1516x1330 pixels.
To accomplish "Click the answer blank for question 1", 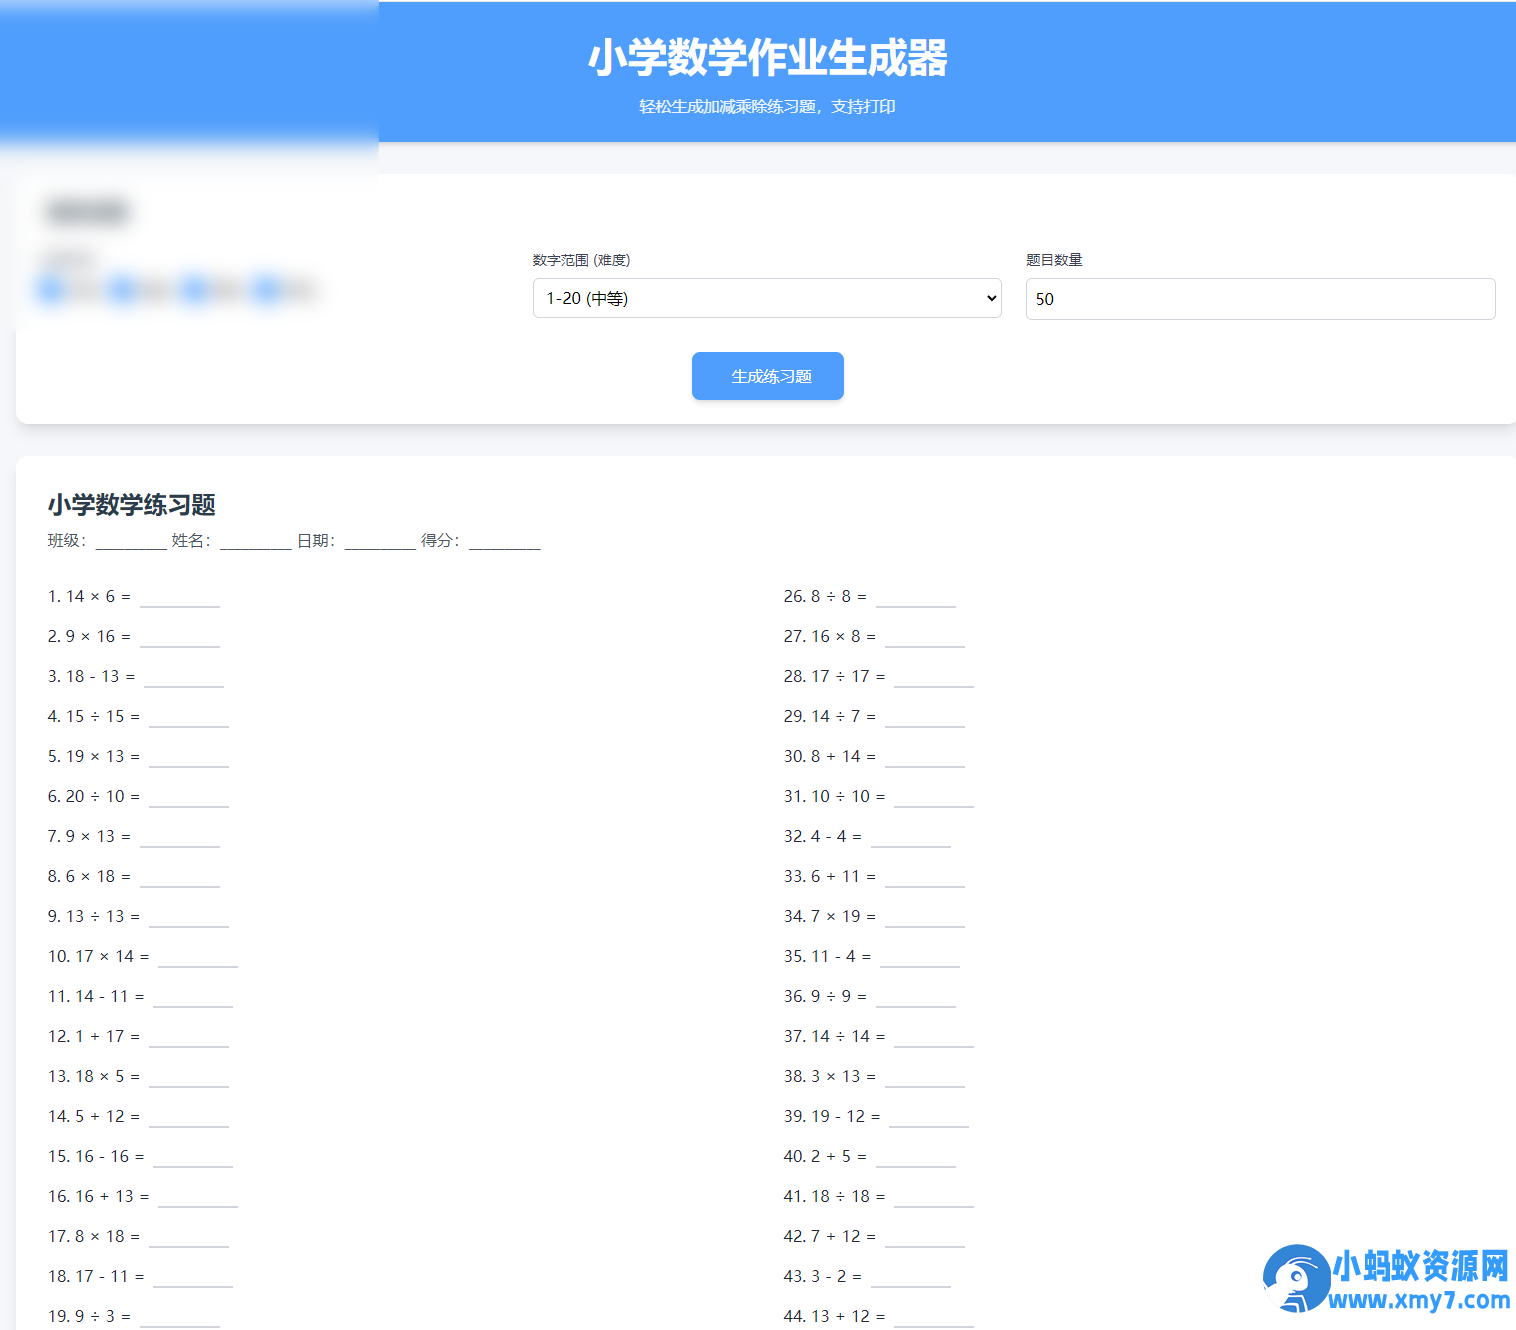I will [179, 598].
